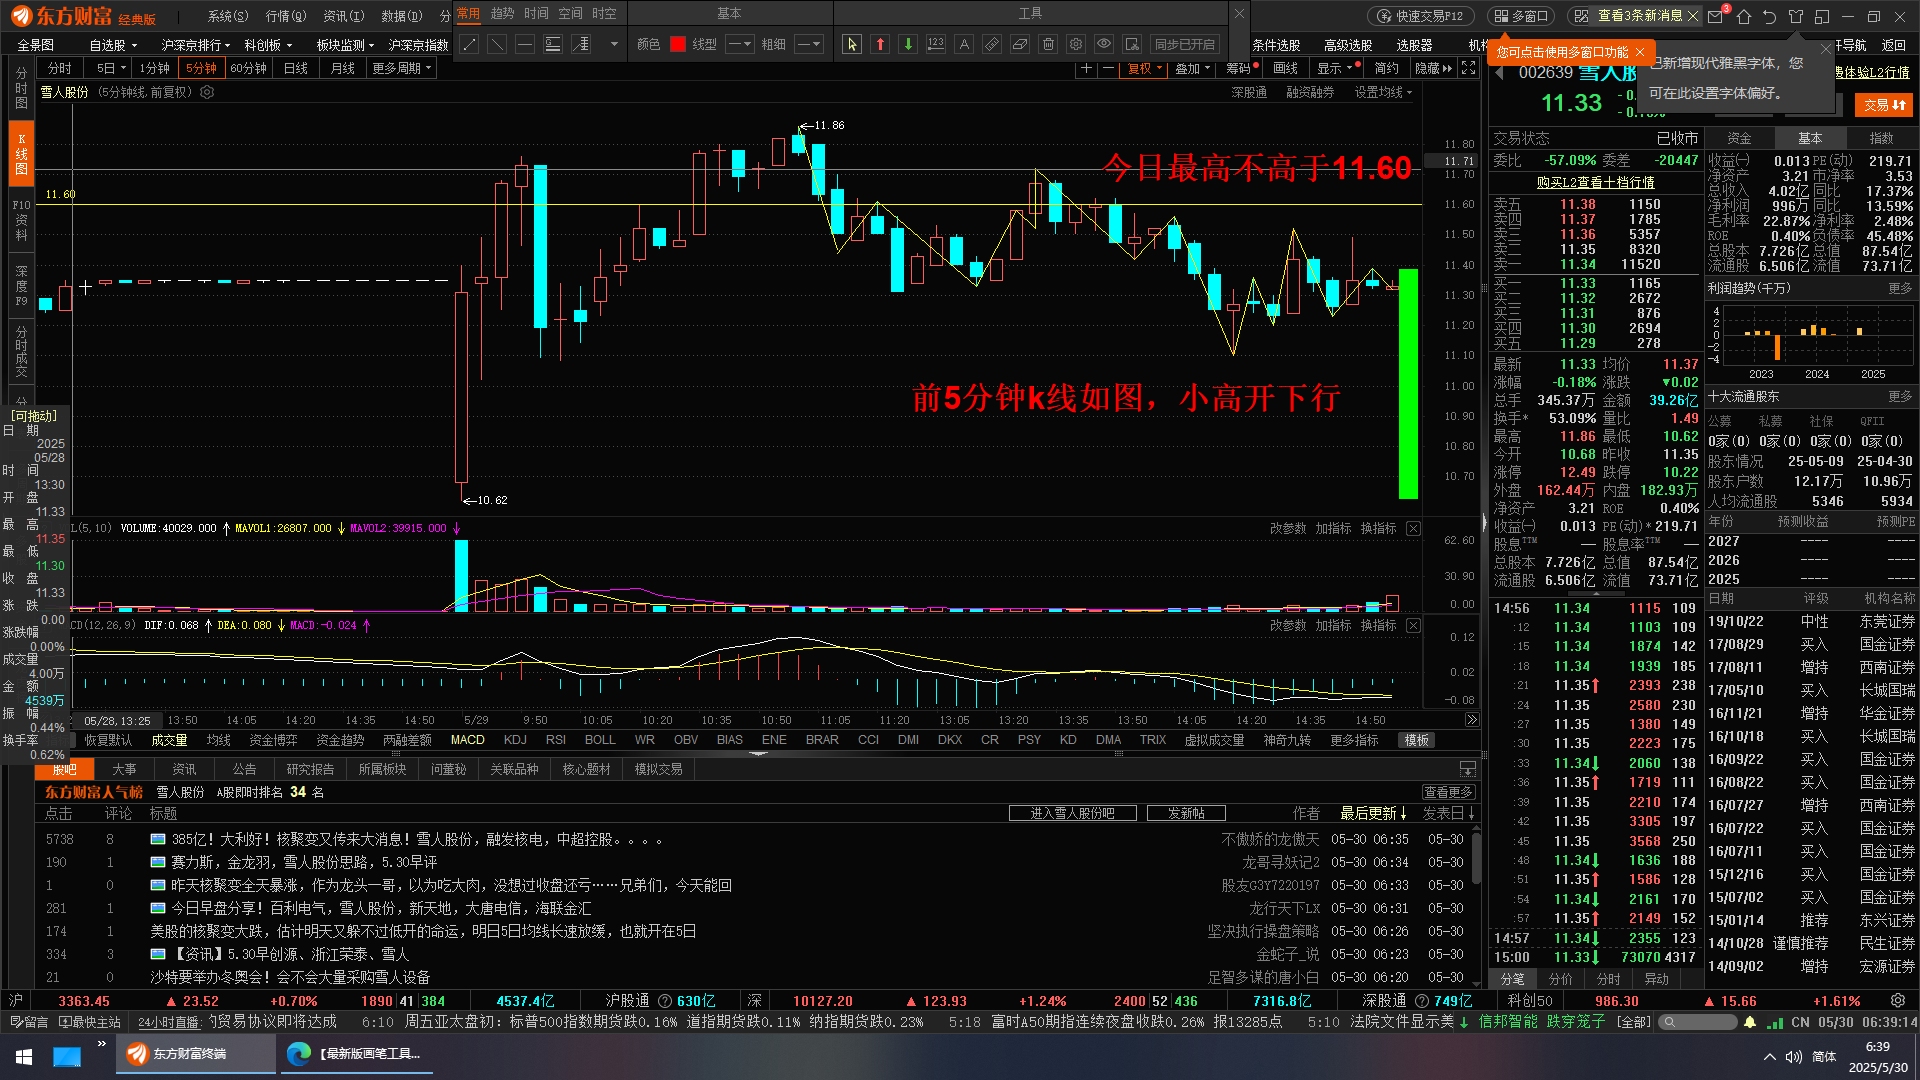Click the volume icon in system tray
This screenshot has width=1920, height=1080.
click(1794, 1056)
